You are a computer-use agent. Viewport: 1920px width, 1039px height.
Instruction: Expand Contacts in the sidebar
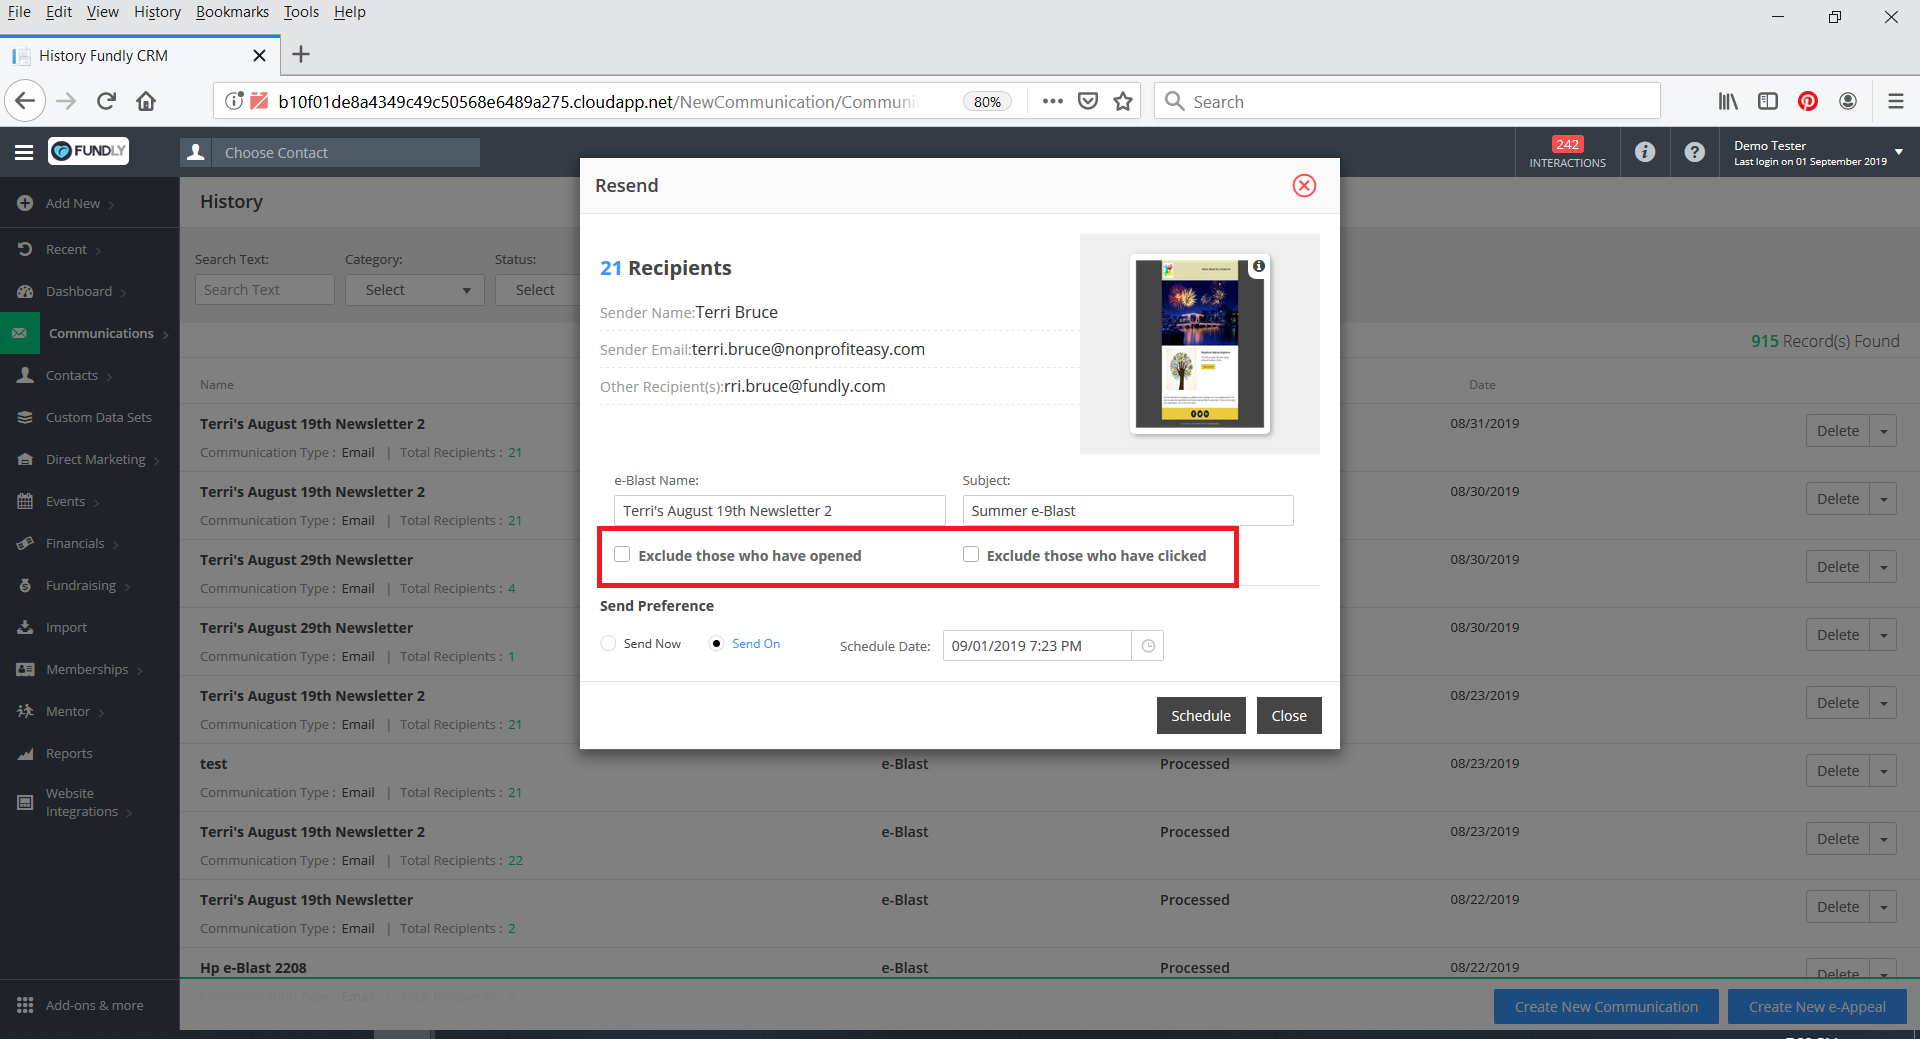point(72,375)
